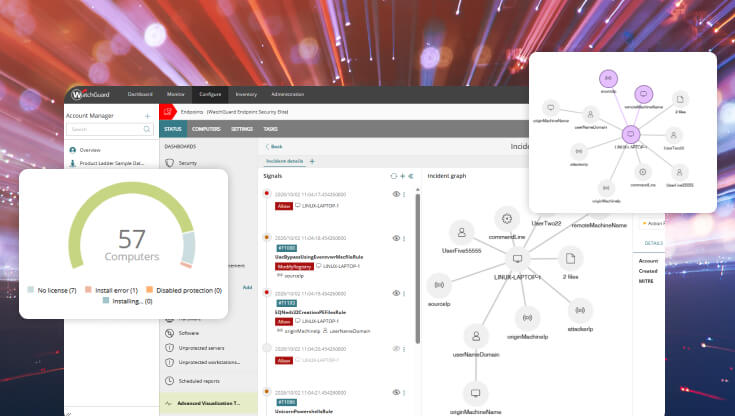The width and height of the screenshot is (735, 416).
Task: Refresh the Signals list
Action: coord(394,175)
